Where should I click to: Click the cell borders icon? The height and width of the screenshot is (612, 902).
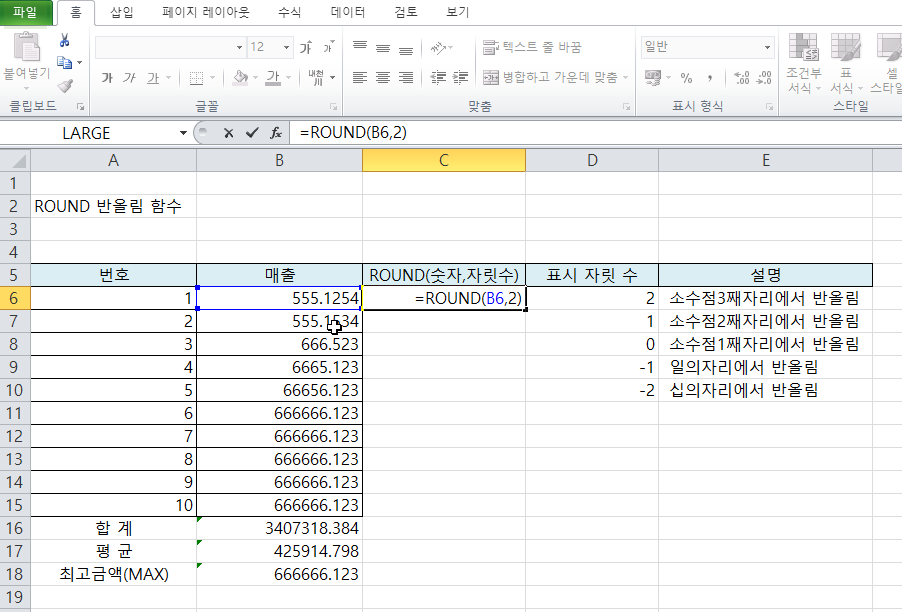point(196,78)
